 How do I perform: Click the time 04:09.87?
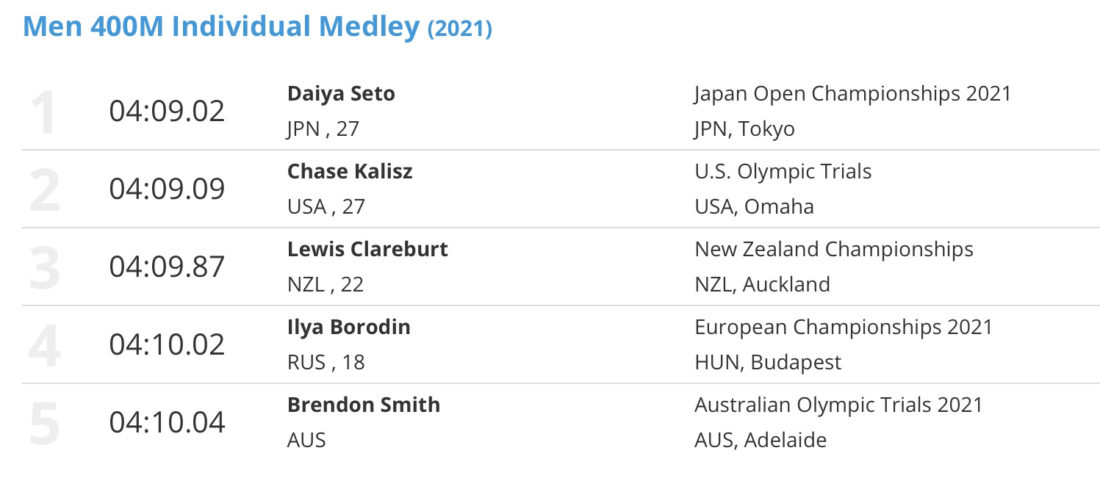pos(167,268)
